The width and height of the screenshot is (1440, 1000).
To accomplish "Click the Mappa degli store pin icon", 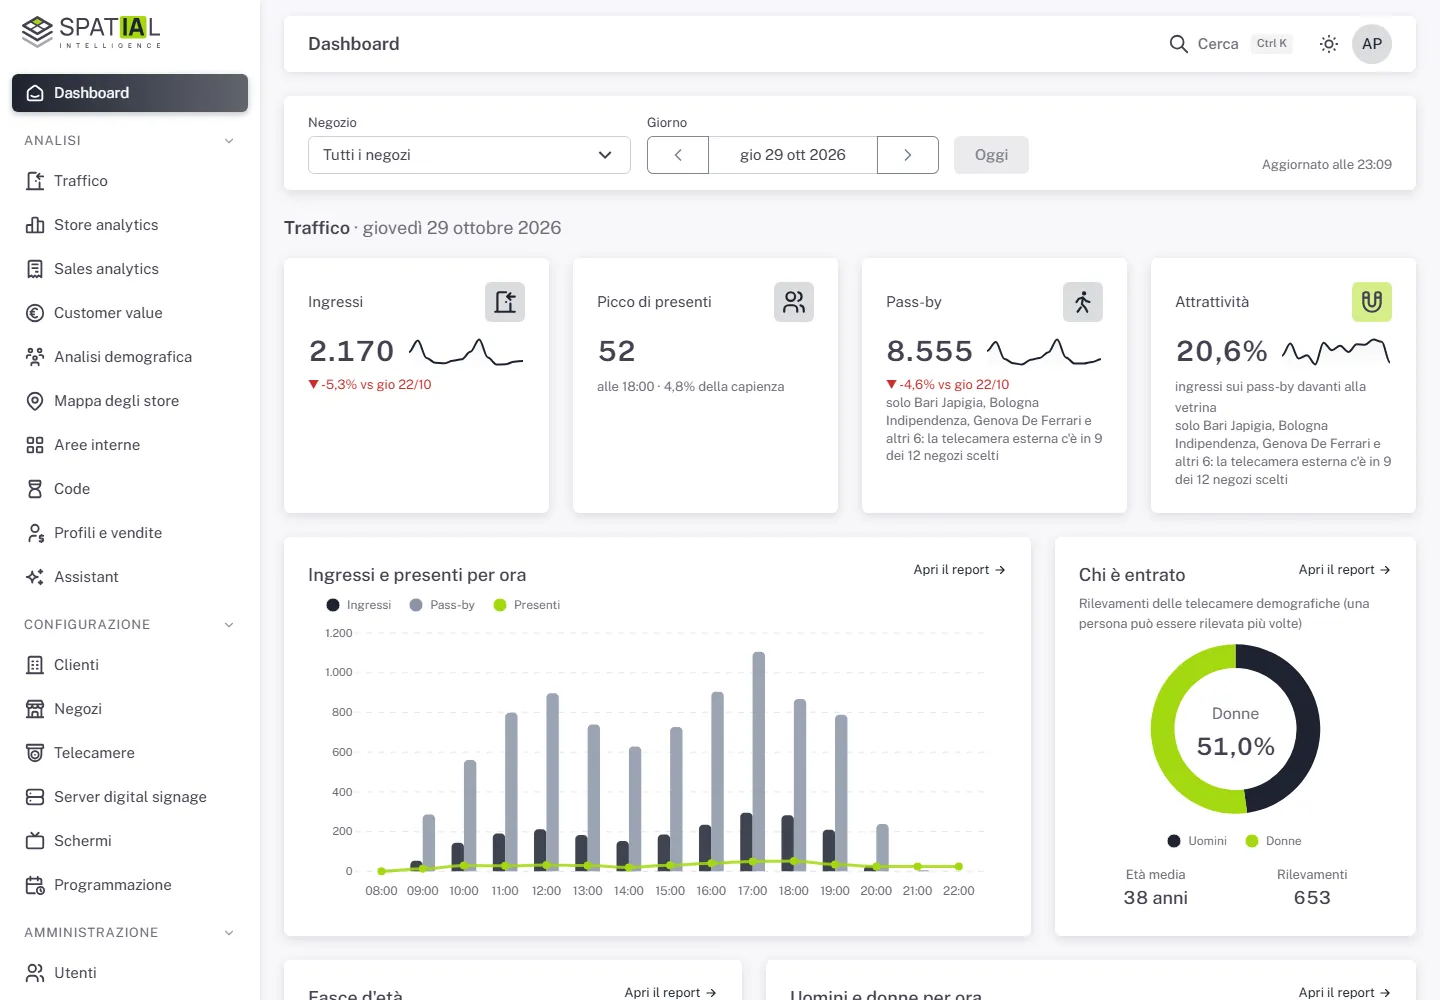I will tap(35, 401).
